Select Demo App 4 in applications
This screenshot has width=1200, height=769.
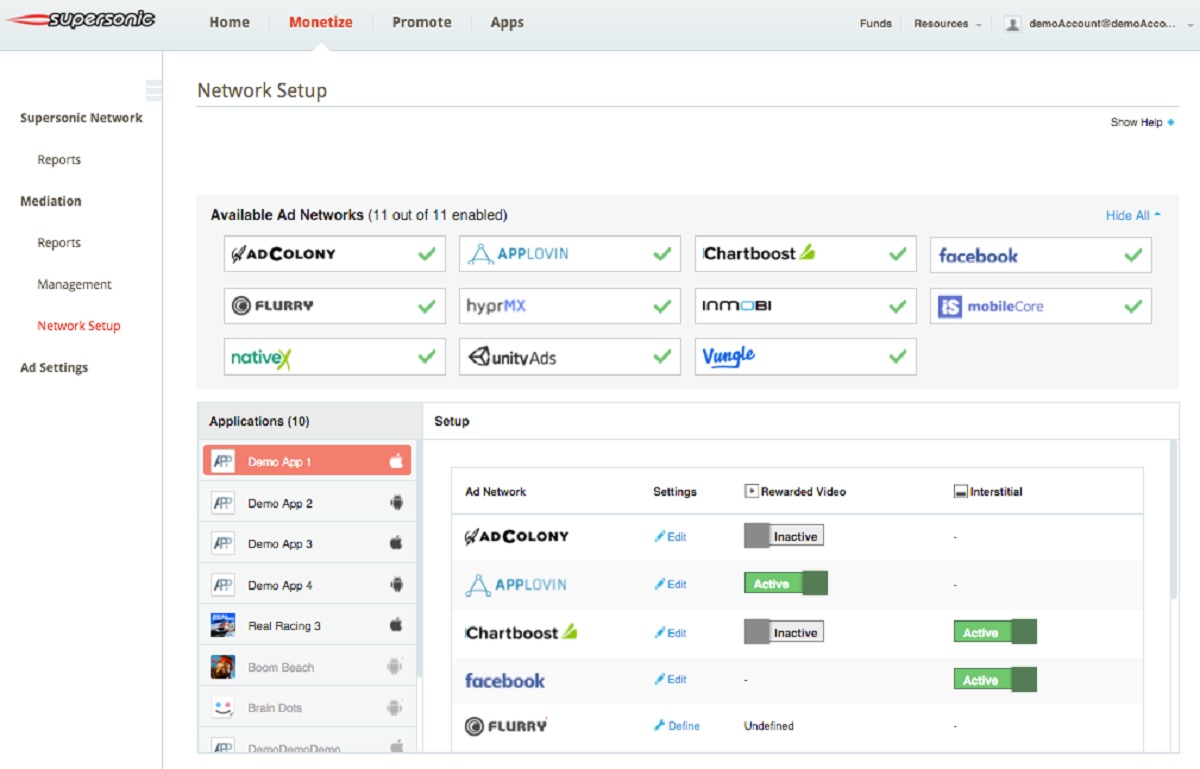(307, 584)
